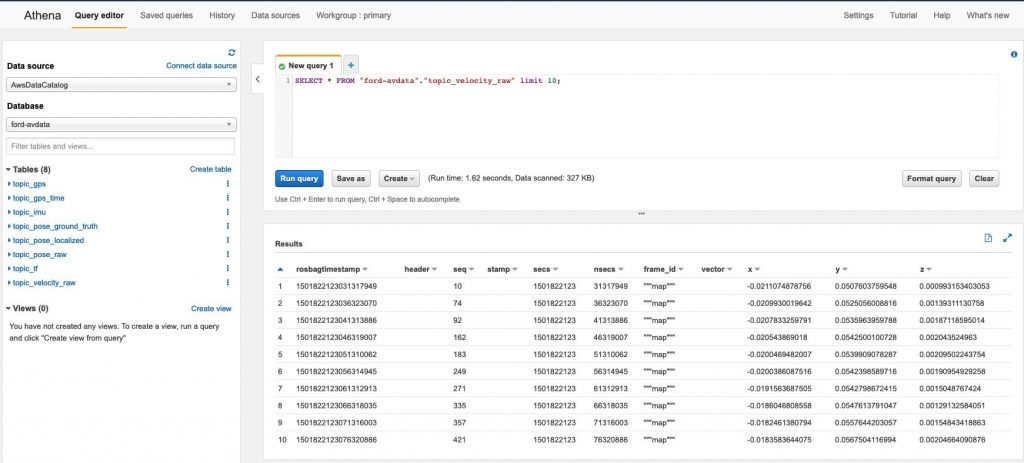The width and height of the screenshot is (1024, 463).
Task: Select the topic_gps_time table name
Action: tap(39, 198)
